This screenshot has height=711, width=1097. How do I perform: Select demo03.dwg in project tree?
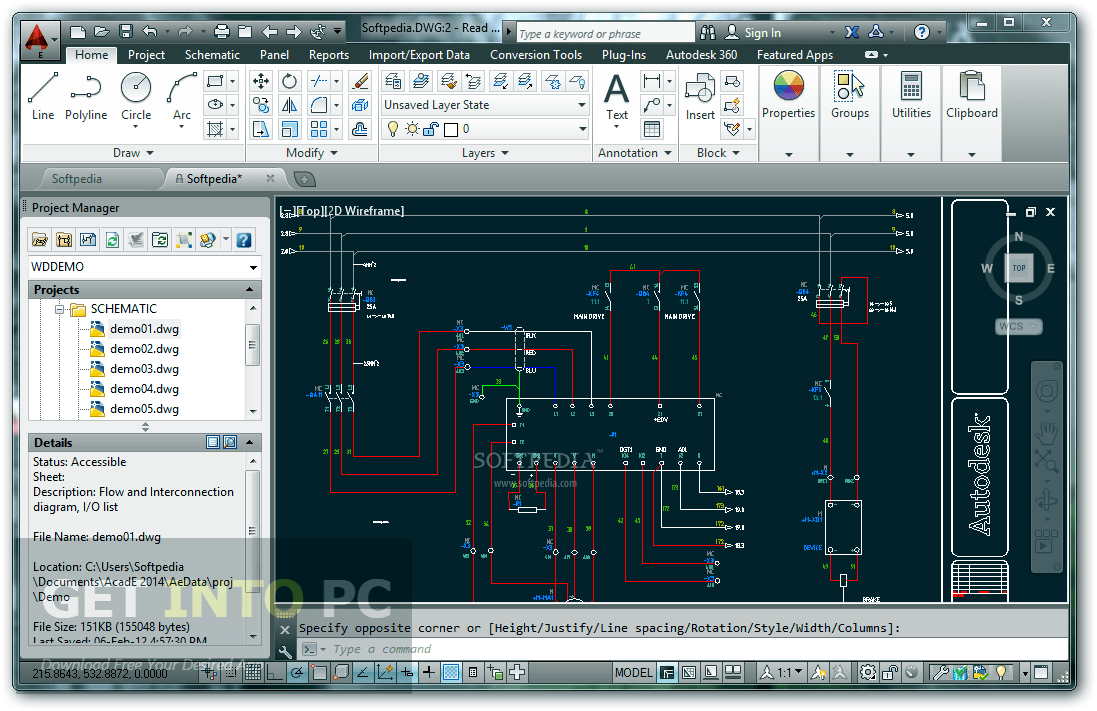point(144,369)
